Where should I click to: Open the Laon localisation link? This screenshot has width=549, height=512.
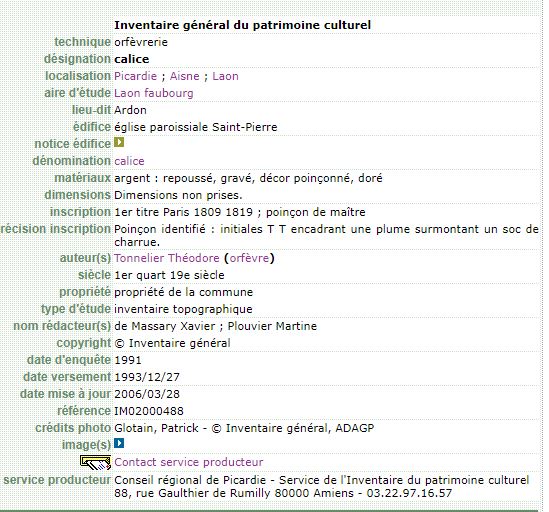tap(225, 76)
